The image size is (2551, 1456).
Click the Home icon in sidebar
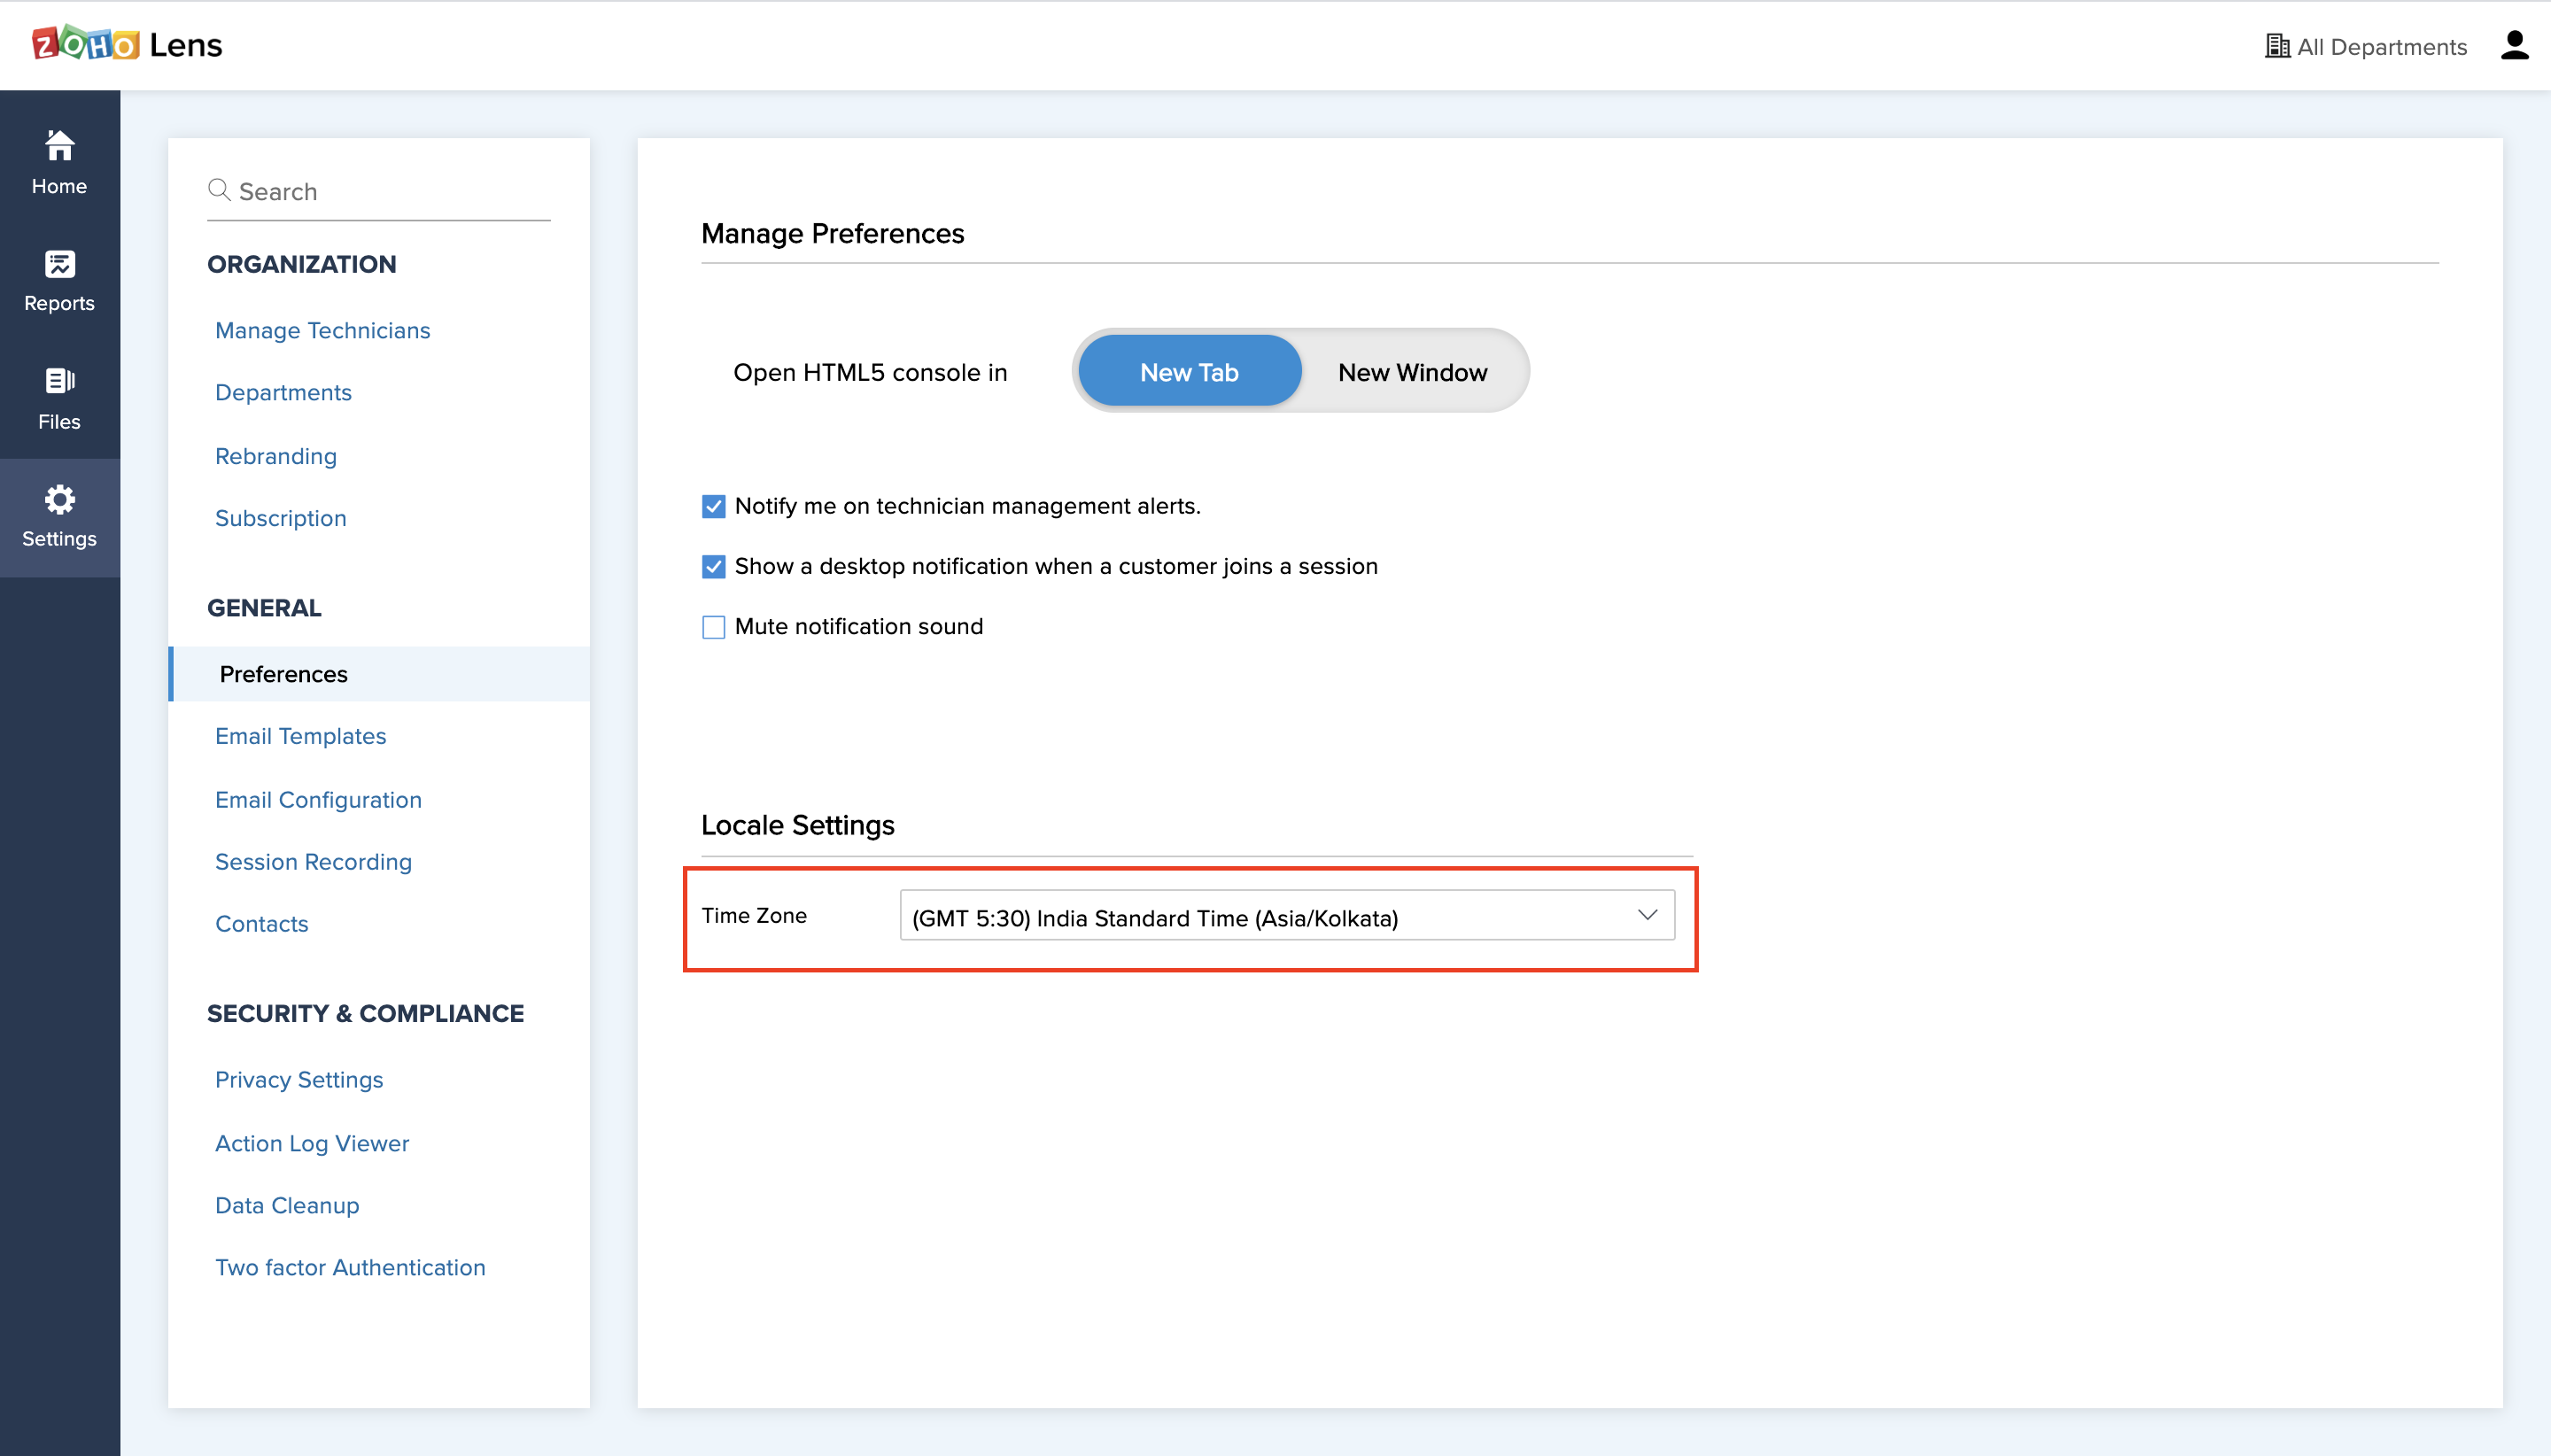(x=59, y=146)
